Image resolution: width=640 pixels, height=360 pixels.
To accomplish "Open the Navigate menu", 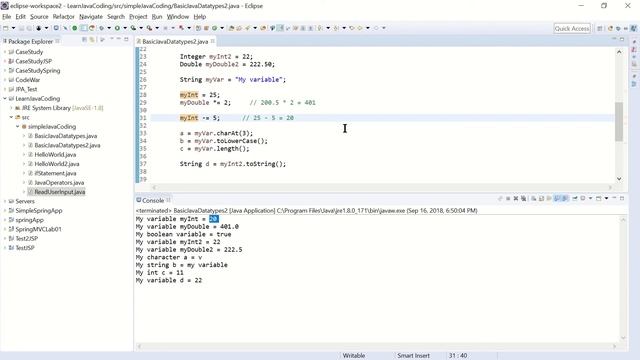I will coord(91,17).
